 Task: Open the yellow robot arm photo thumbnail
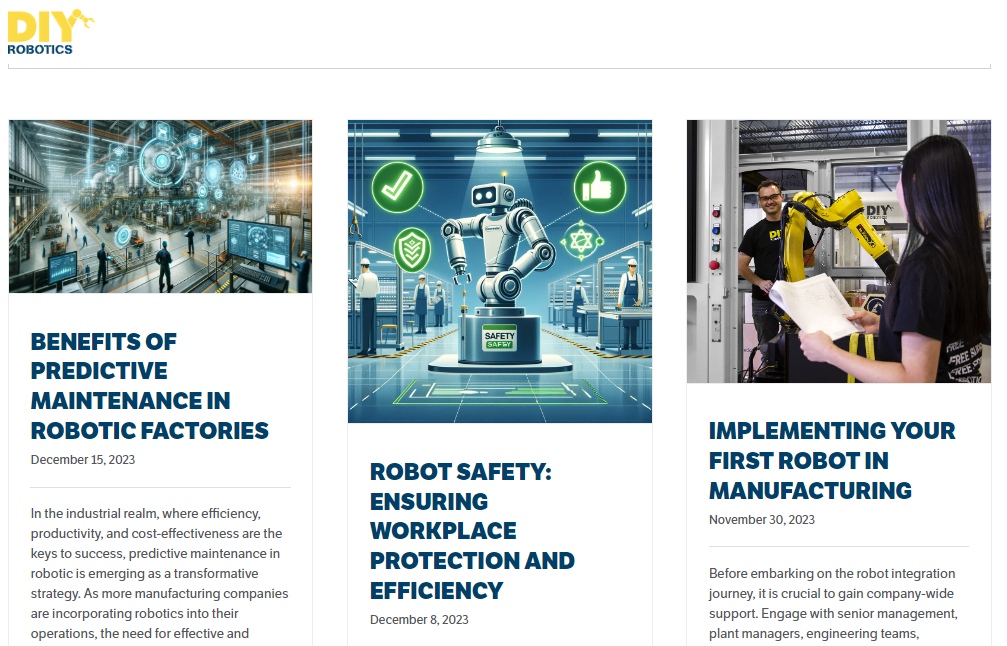tap(838, 251)
